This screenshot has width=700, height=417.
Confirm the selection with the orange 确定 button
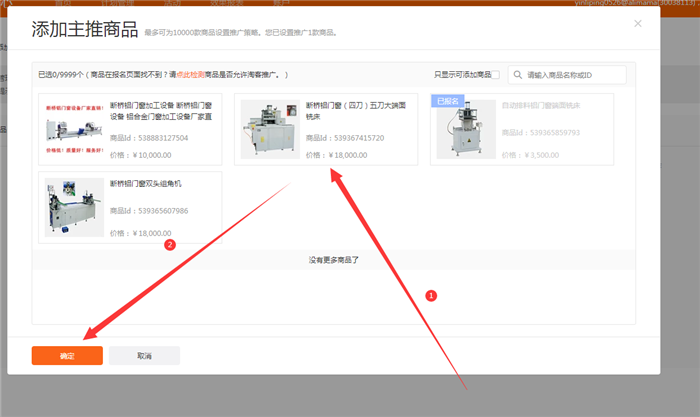tap(67, 355)
